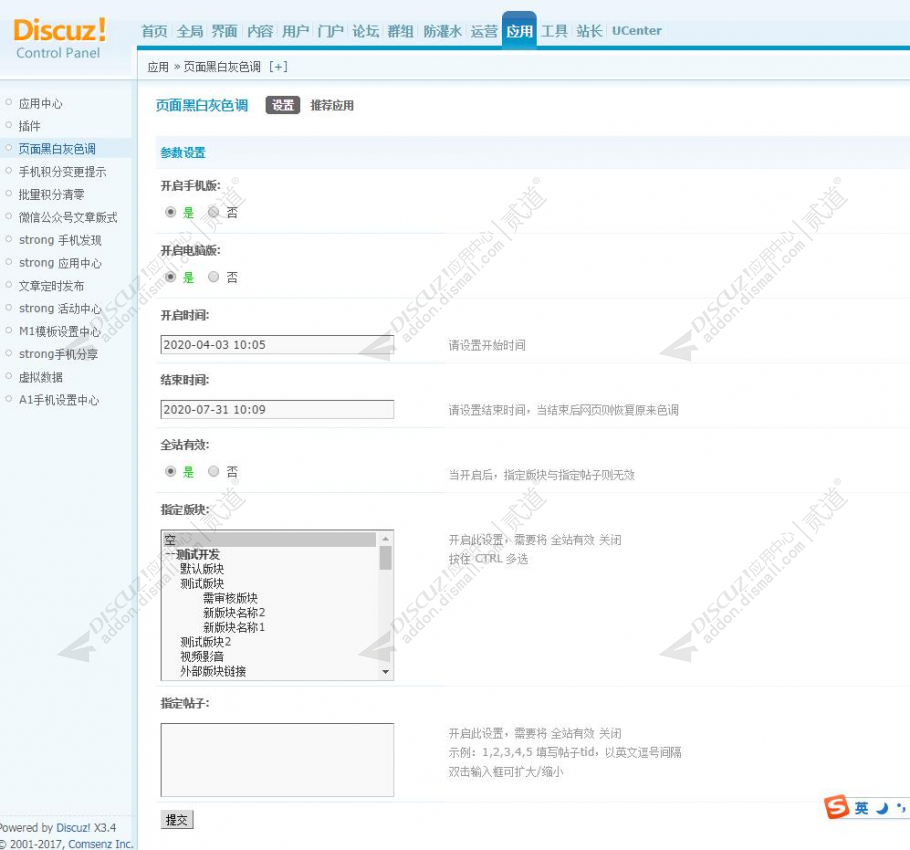Select 新版块名称2 in the 指定版块 list
910x850 pixels.
pyautogui.click(x=270, y=612)
